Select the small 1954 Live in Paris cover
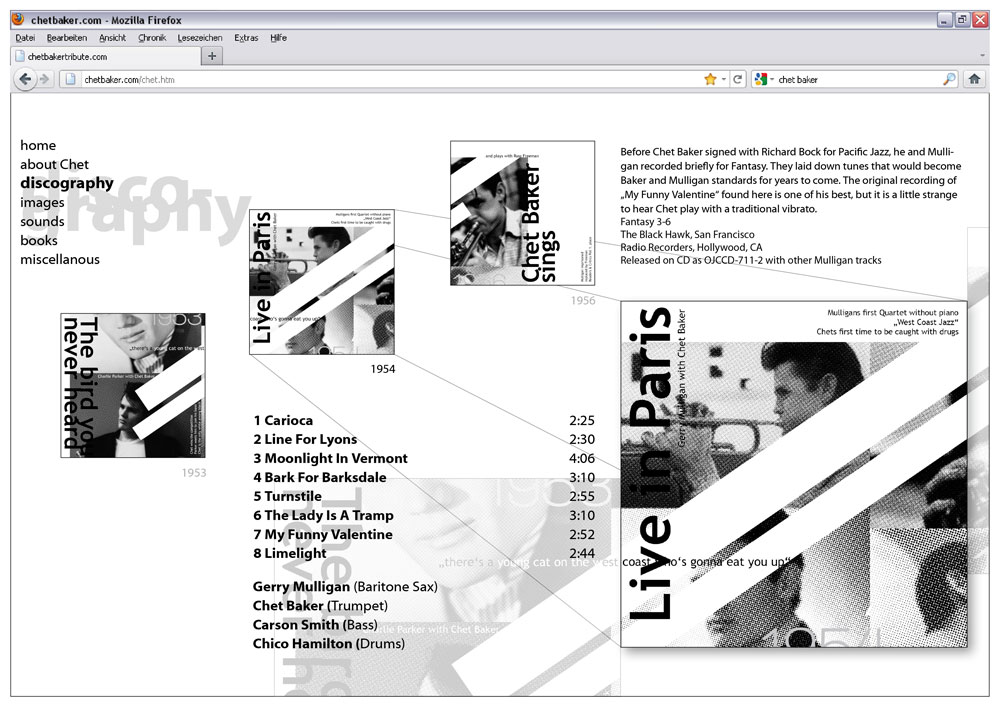The image size is (1000, 707). tap(322, 282)
